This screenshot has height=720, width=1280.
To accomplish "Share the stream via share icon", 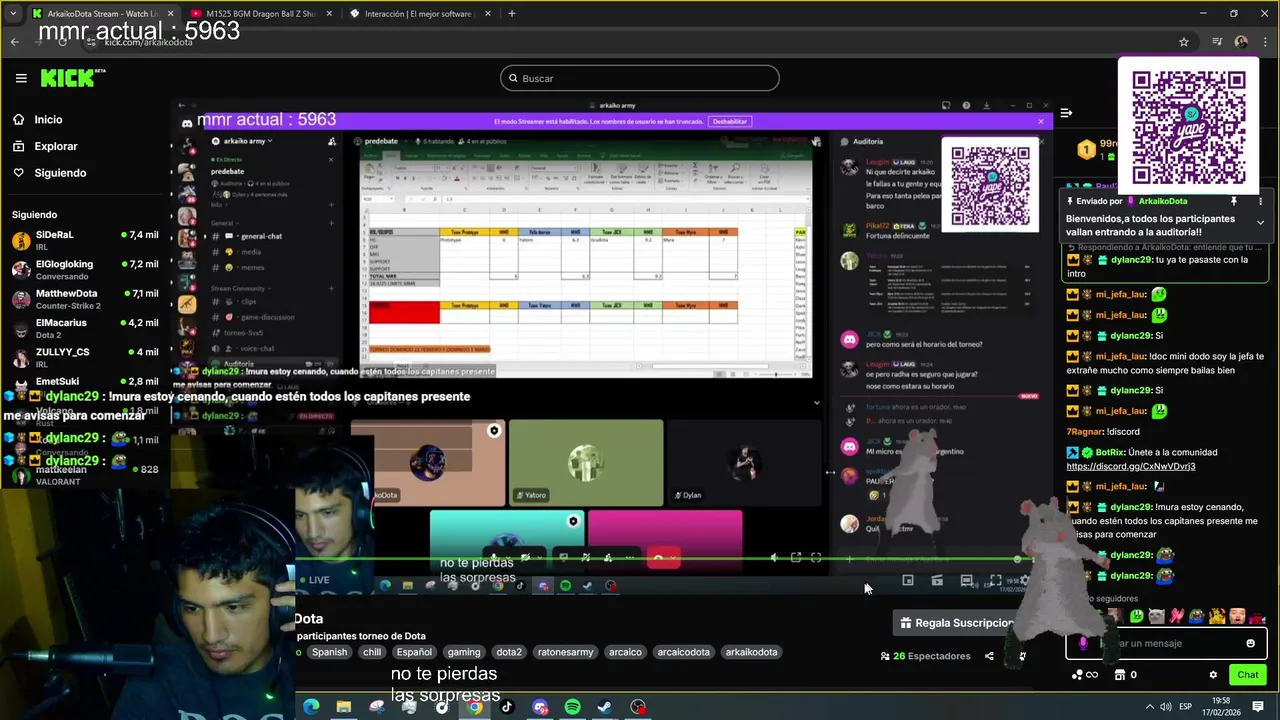I will [x=989, y=656].
